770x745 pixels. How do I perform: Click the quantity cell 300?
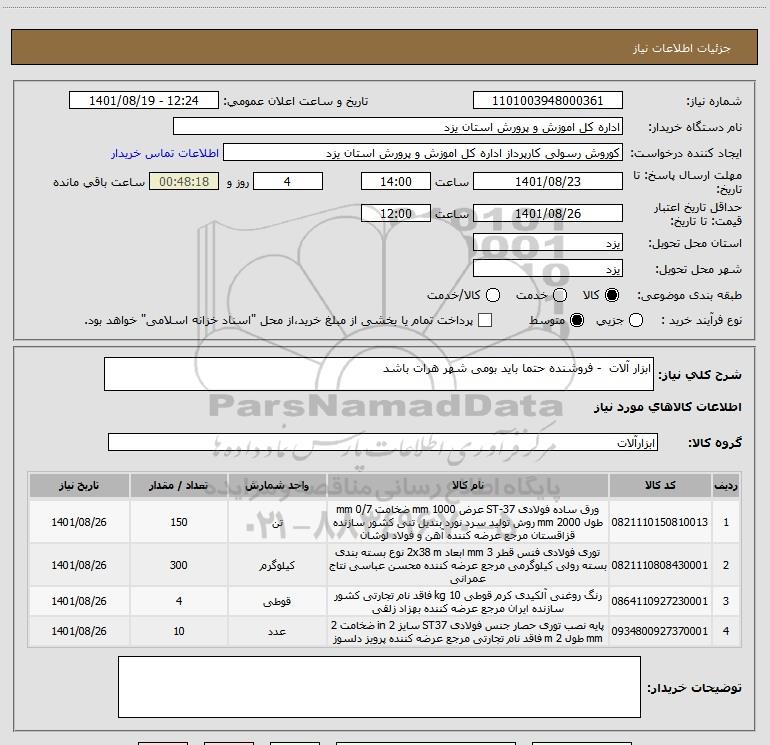[179, 565]
